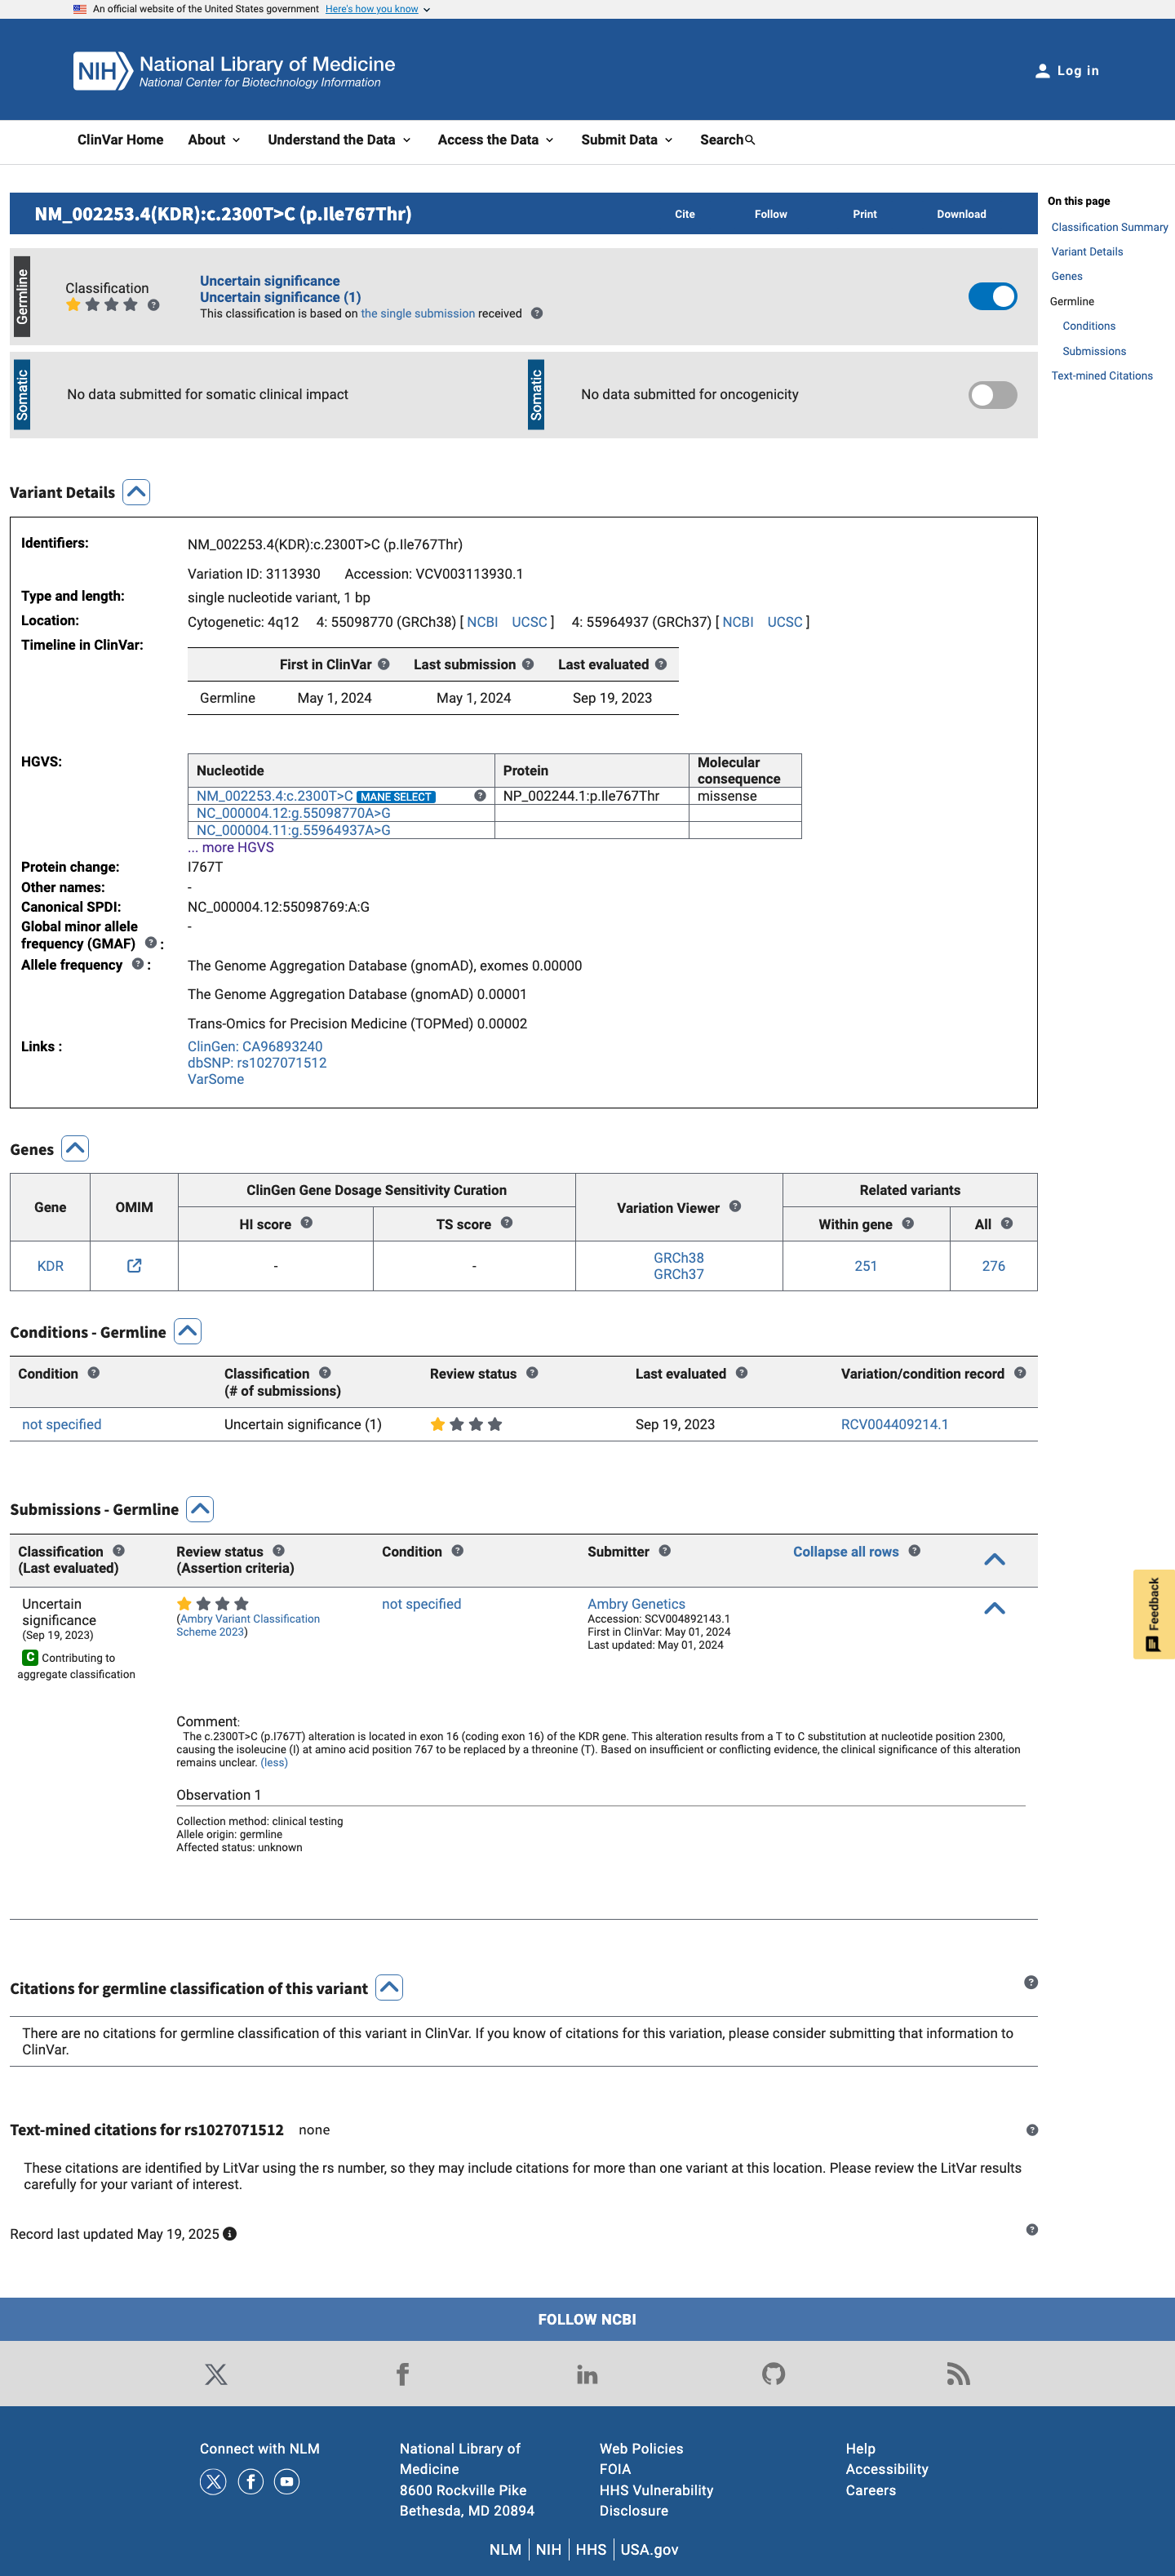Click help icon next to Variation Viewer
Screen dimensions: 1175x2576
735,1206
